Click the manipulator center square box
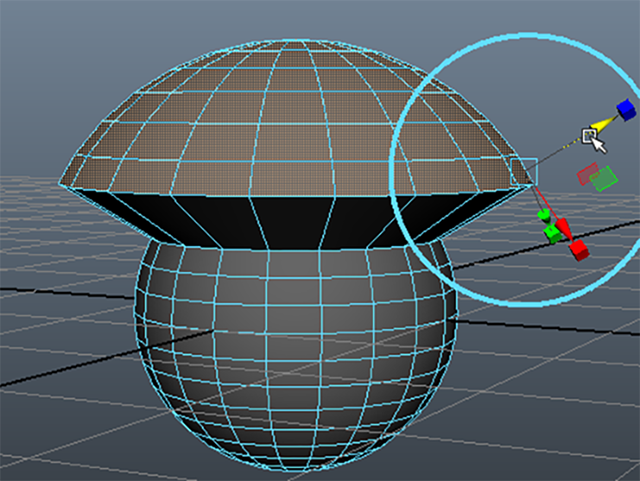 (524, 171)
